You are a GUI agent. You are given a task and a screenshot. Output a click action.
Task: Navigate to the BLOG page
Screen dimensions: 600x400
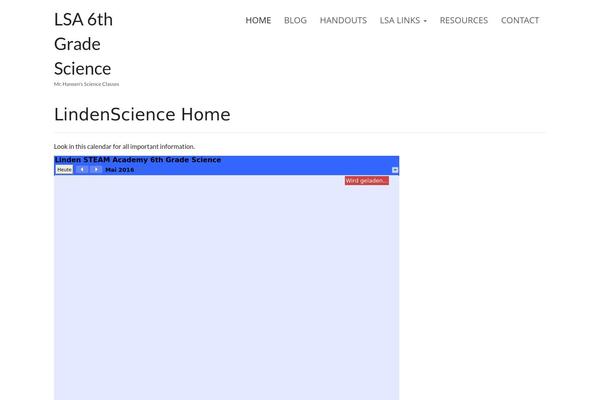click(x=295, y=20)
